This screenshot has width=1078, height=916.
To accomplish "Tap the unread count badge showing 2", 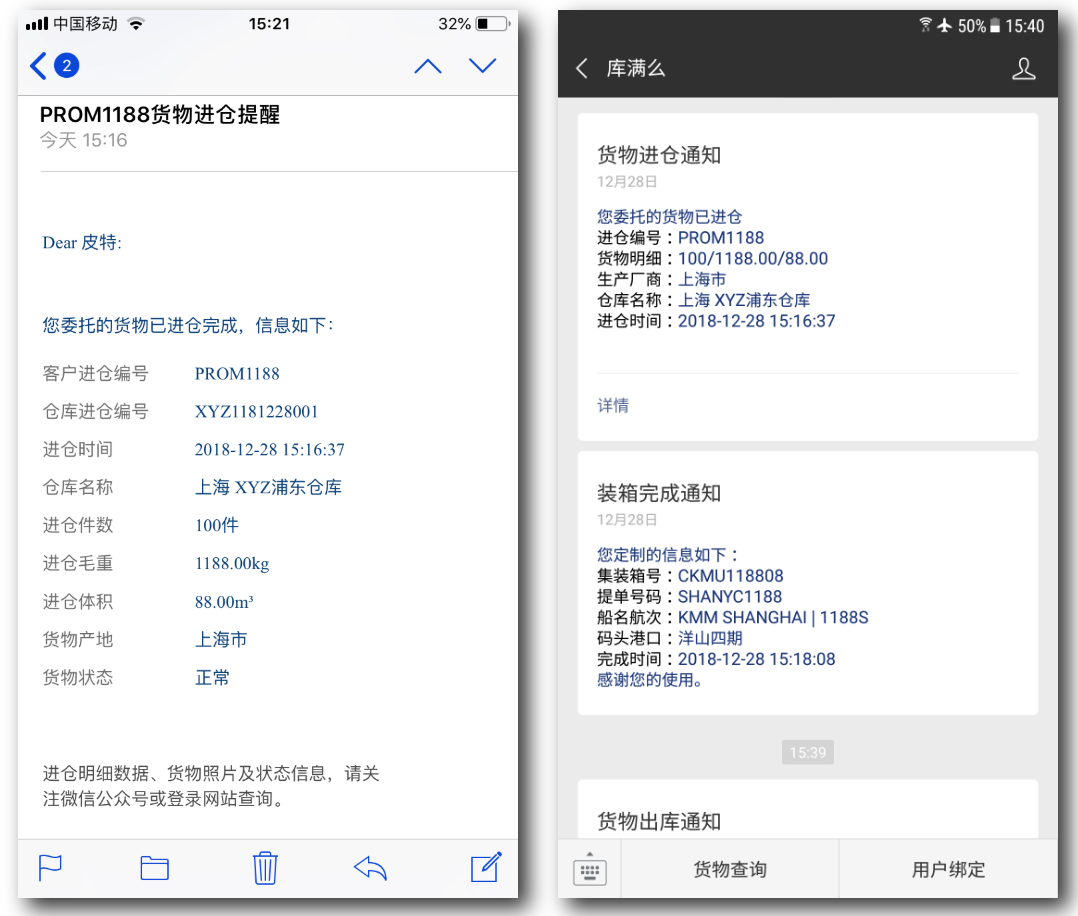I will click(67, 66).
